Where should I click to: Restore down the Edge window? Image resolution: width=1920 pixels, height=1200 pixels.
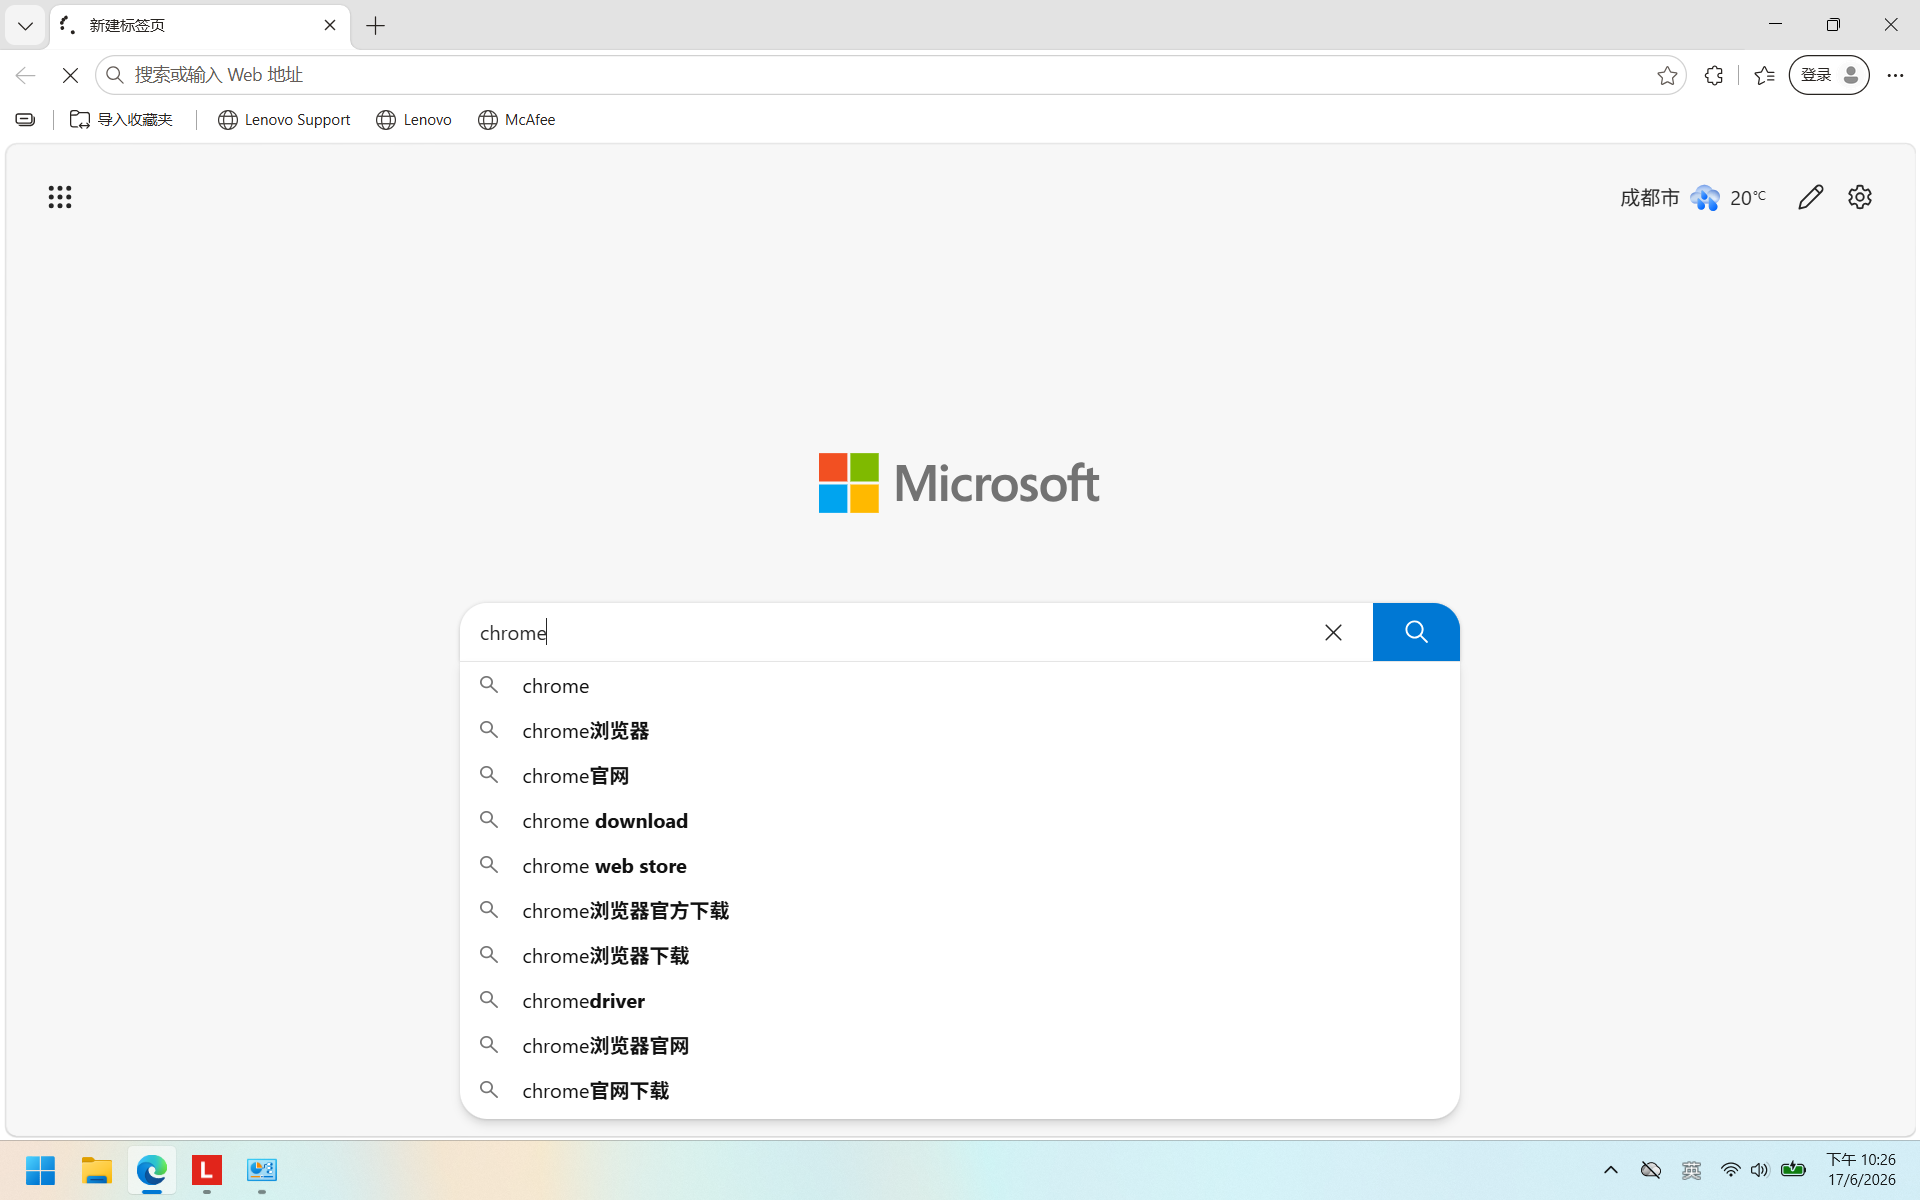pyautogui.click(x=1833, y=25)
